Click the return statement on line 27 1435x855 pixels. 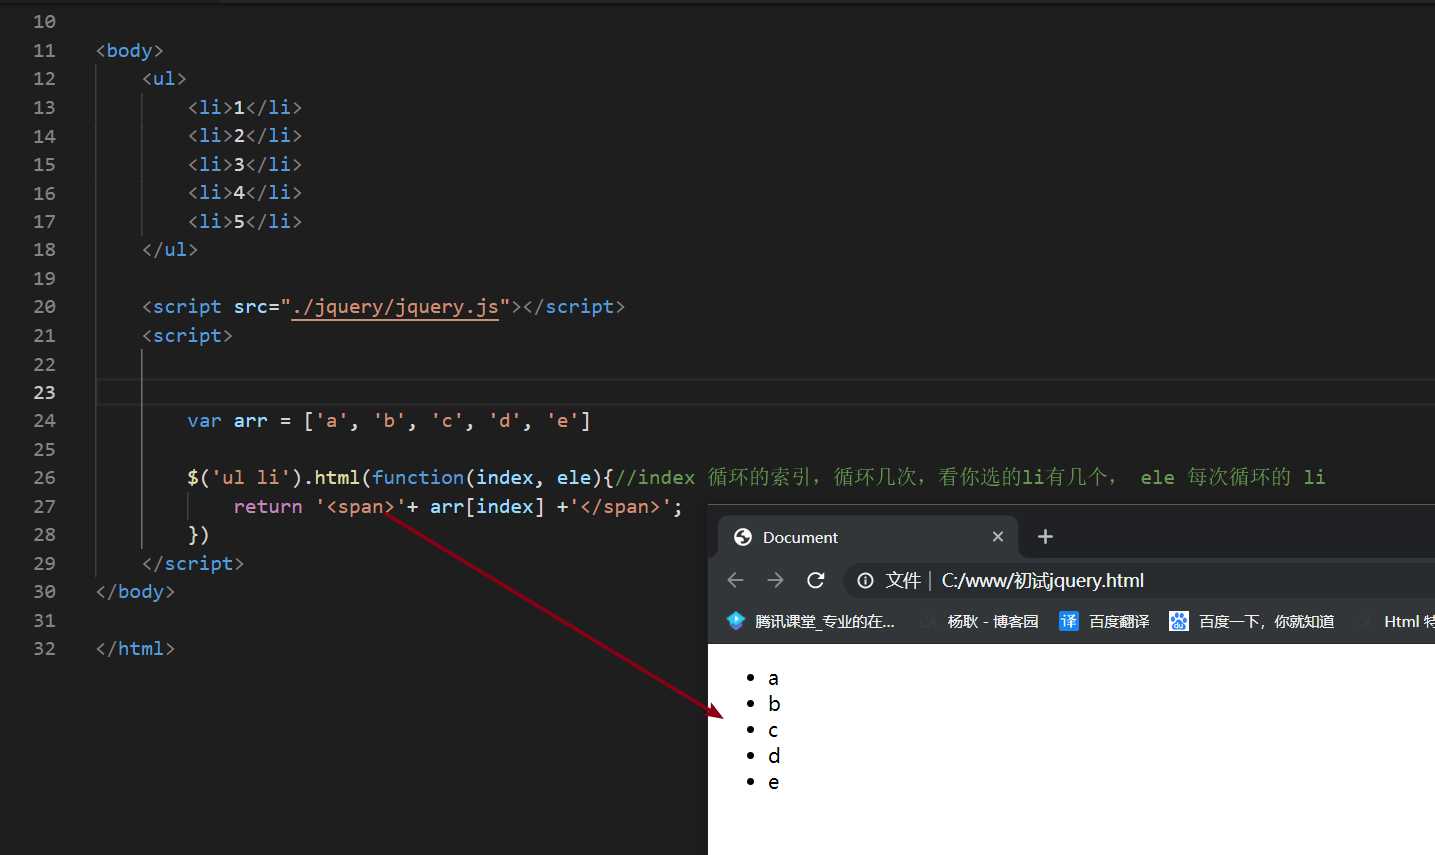[458, 506]
